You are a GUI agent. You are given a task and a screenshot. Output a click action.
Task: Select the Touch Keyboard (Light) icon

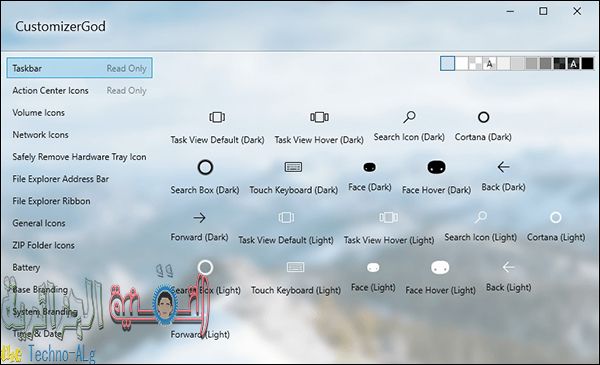point(295,267)
